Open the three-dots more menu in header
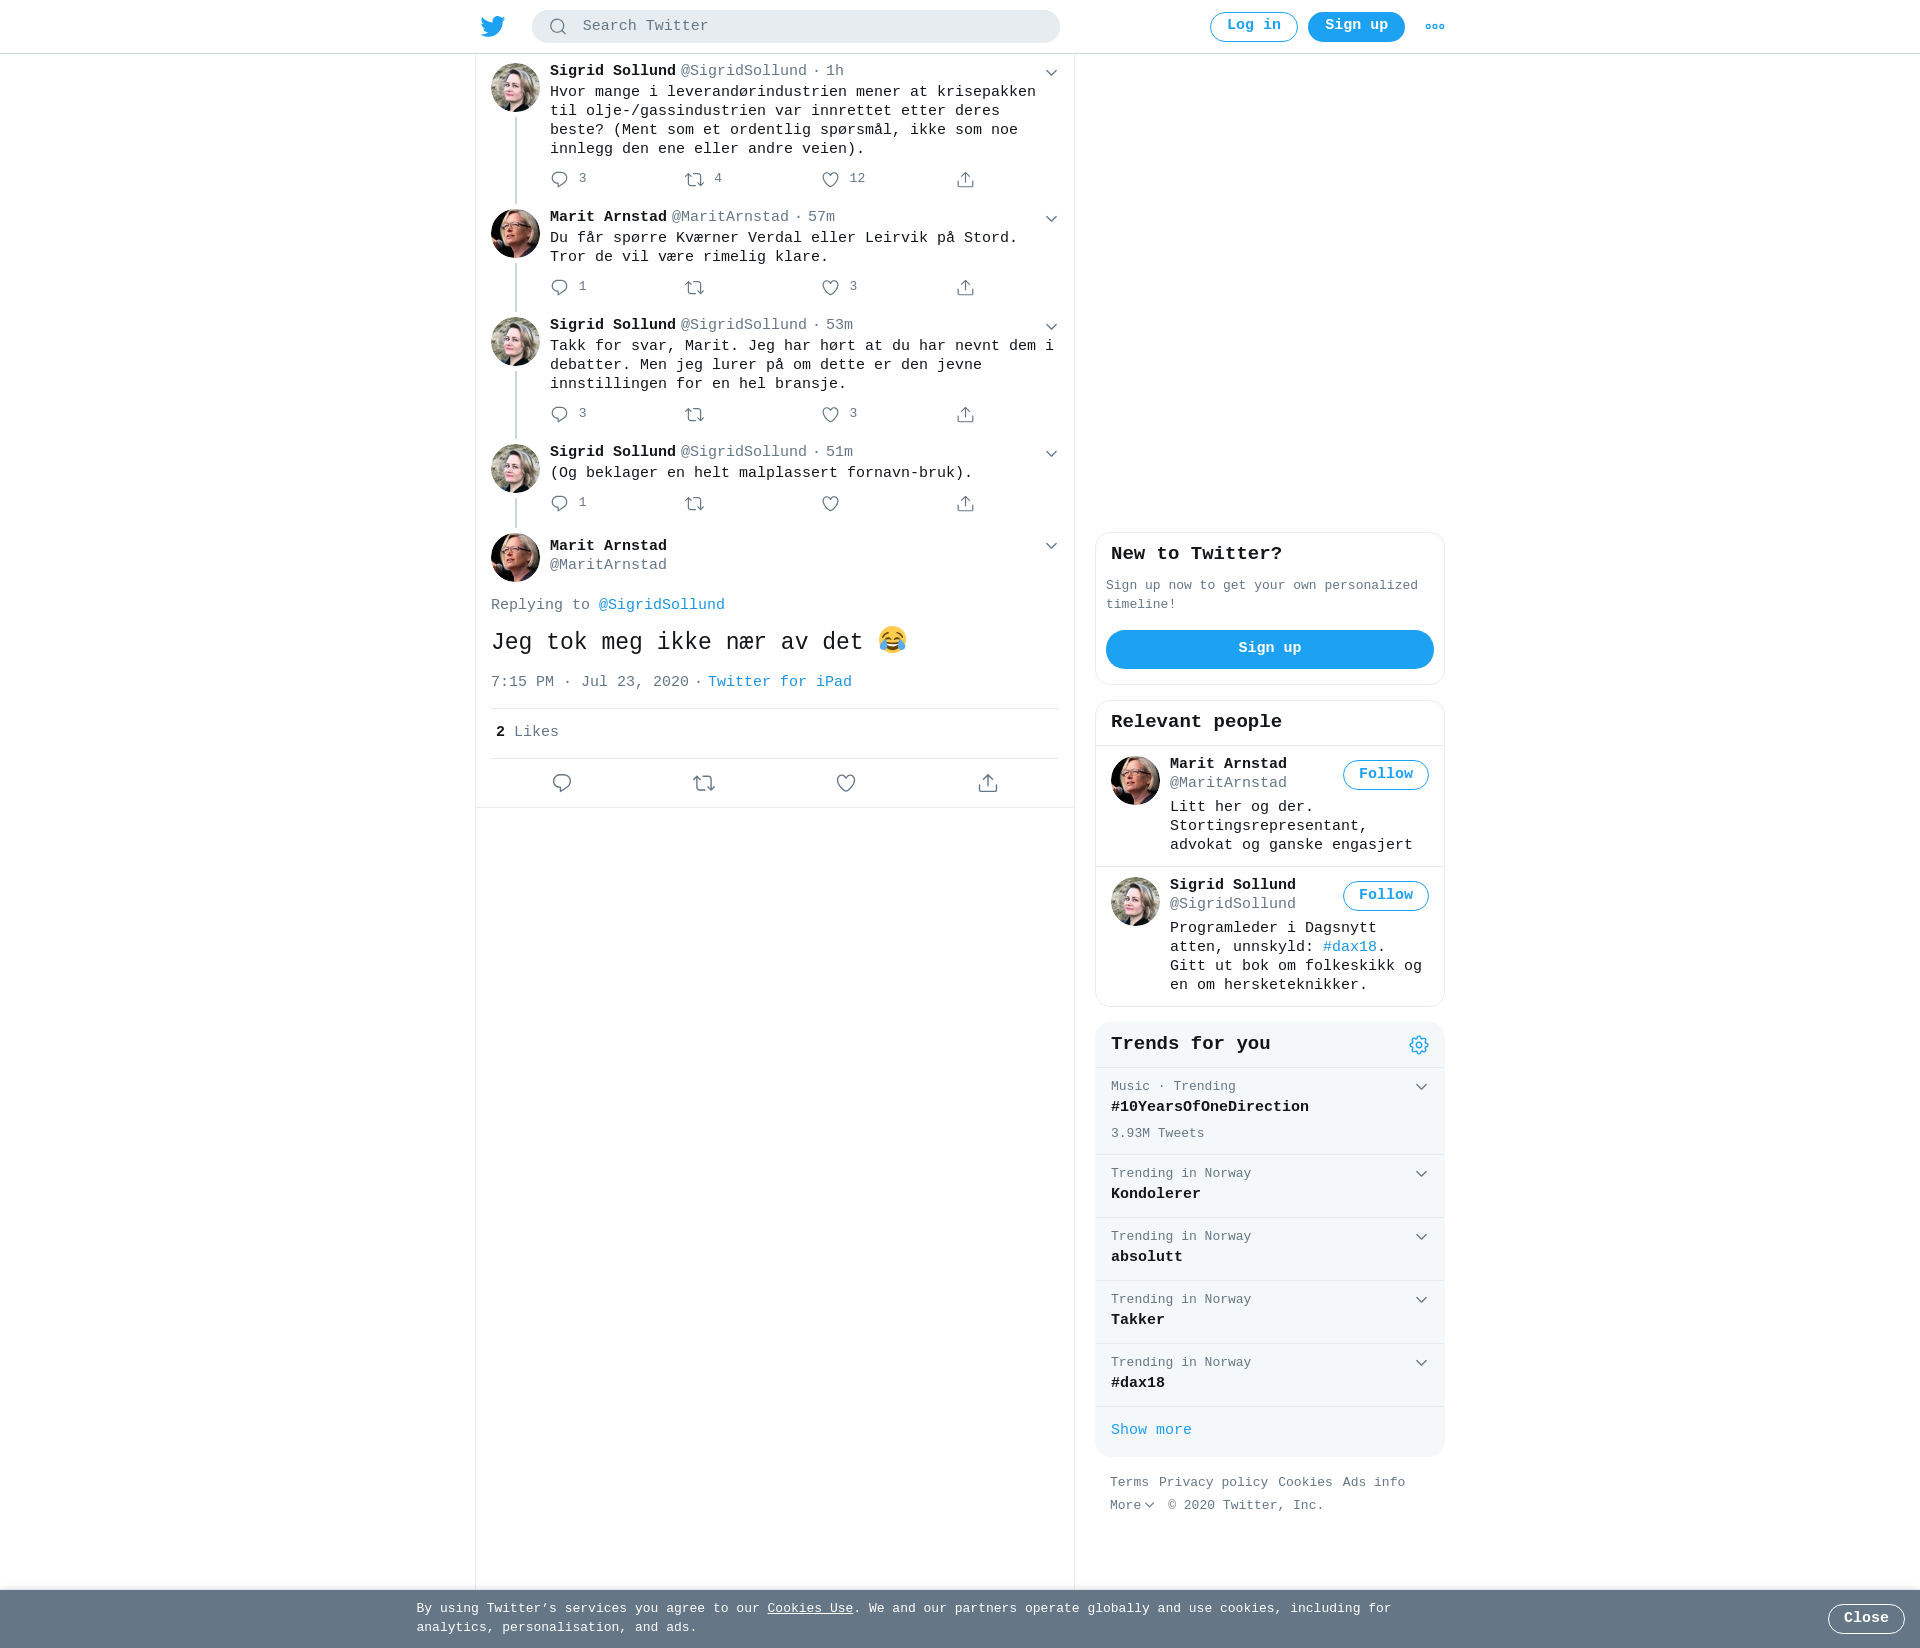The height and width of the screenshot is (1648, 1920). [1435, 27]
